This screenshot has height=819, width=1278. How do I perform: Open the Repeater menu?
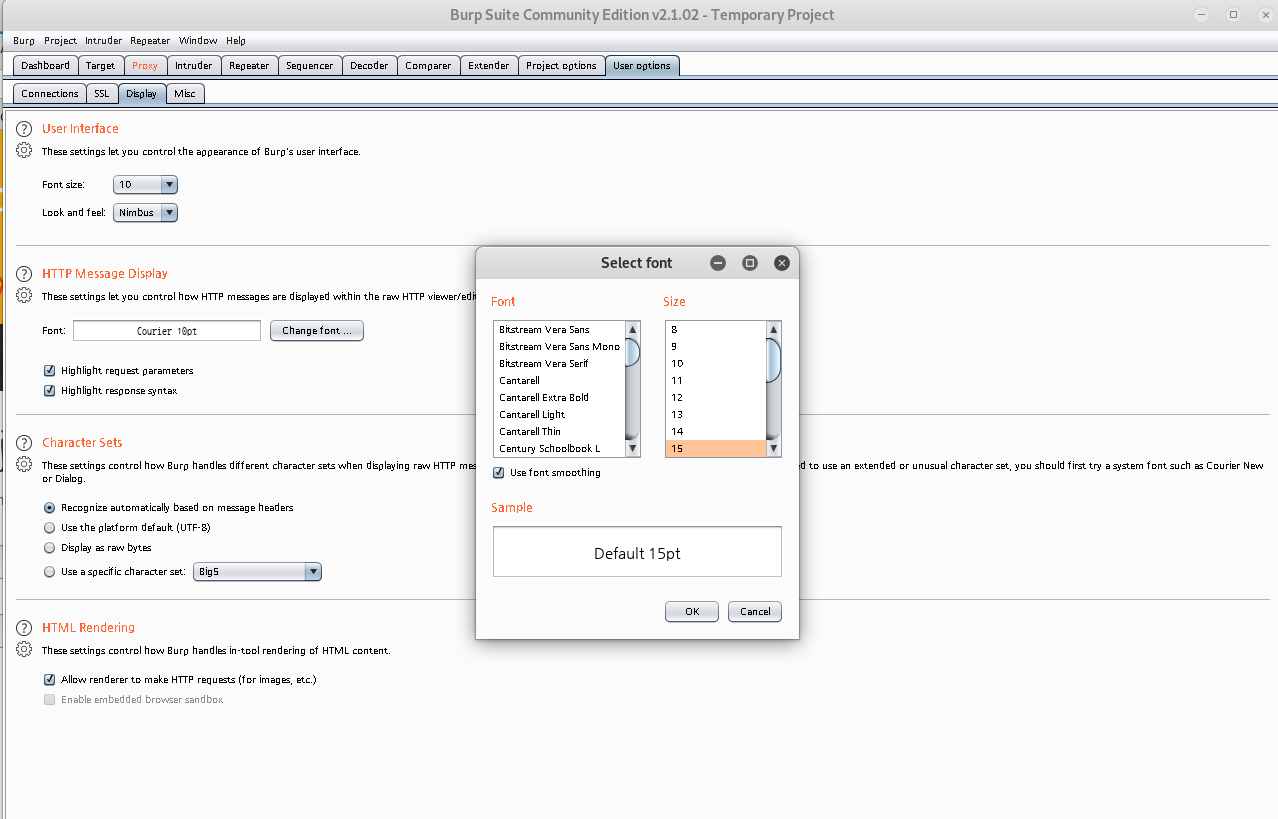coord(150,41)
